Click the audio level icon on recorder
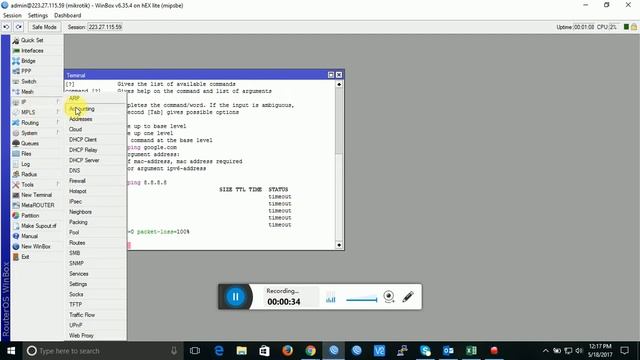This screenshot has width=640, height=360. 331,298
